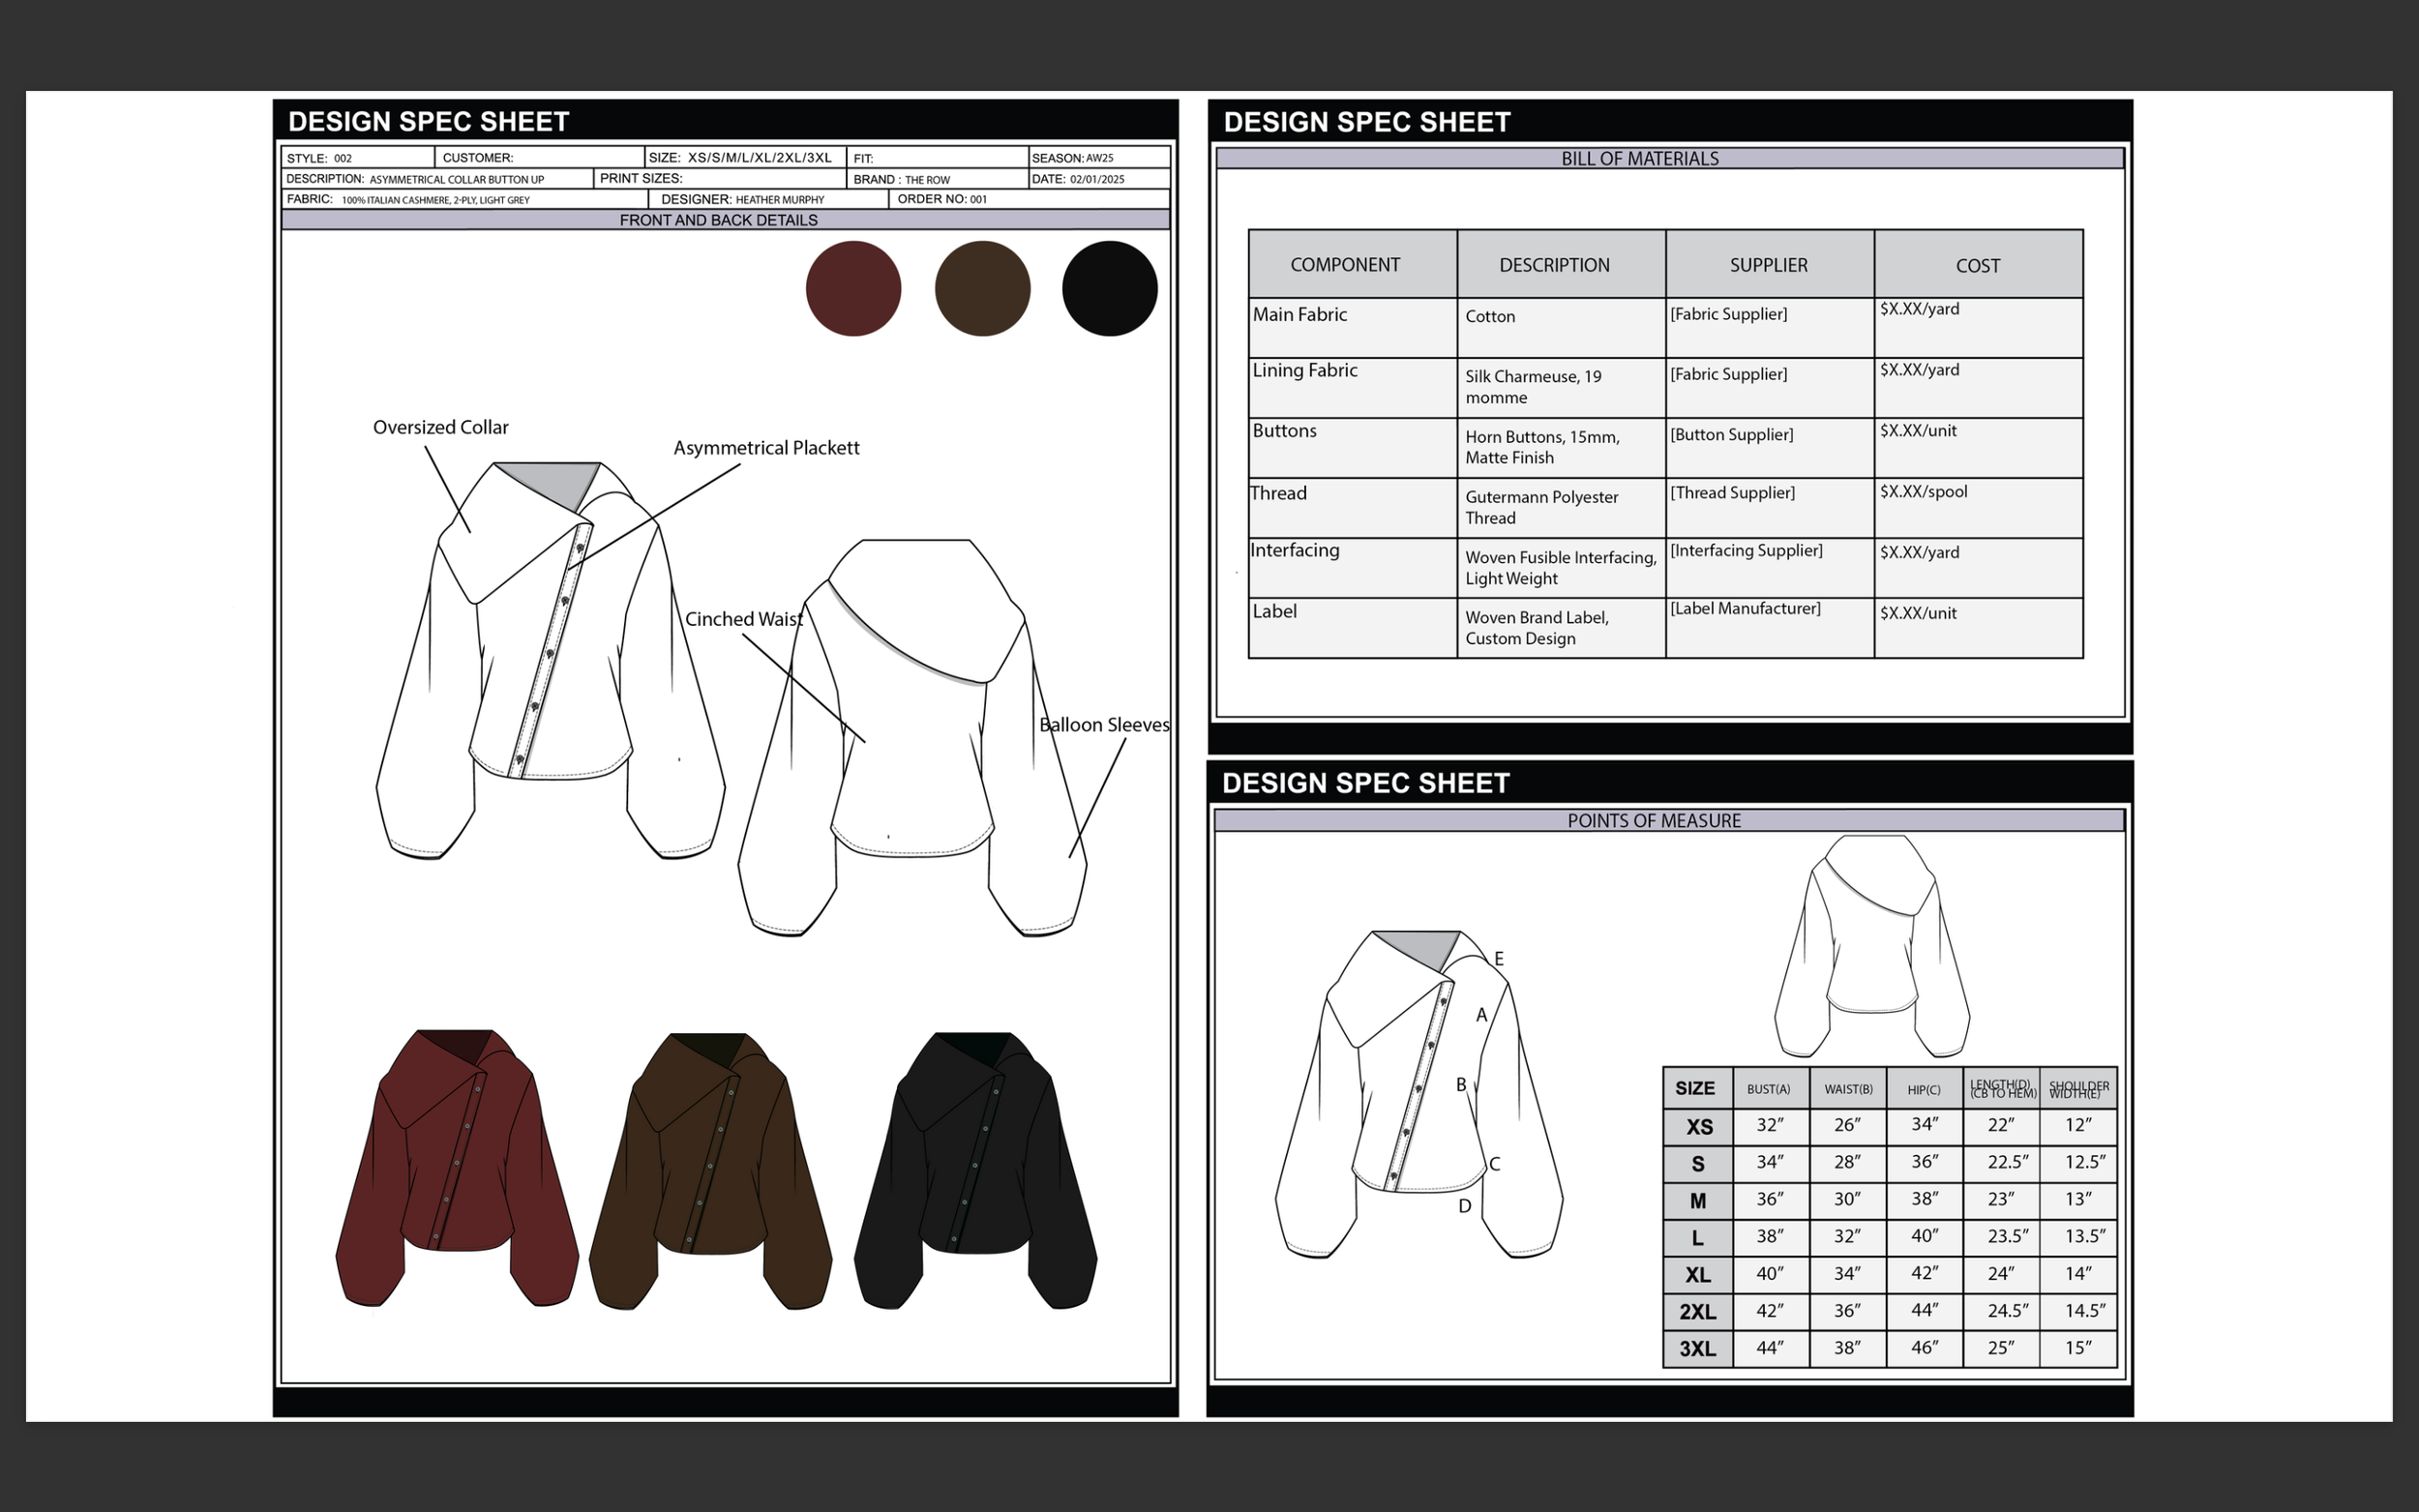Select the COST column header cell
2419x1512 pixels.
pyautogui.click(x=1977, y=266)
